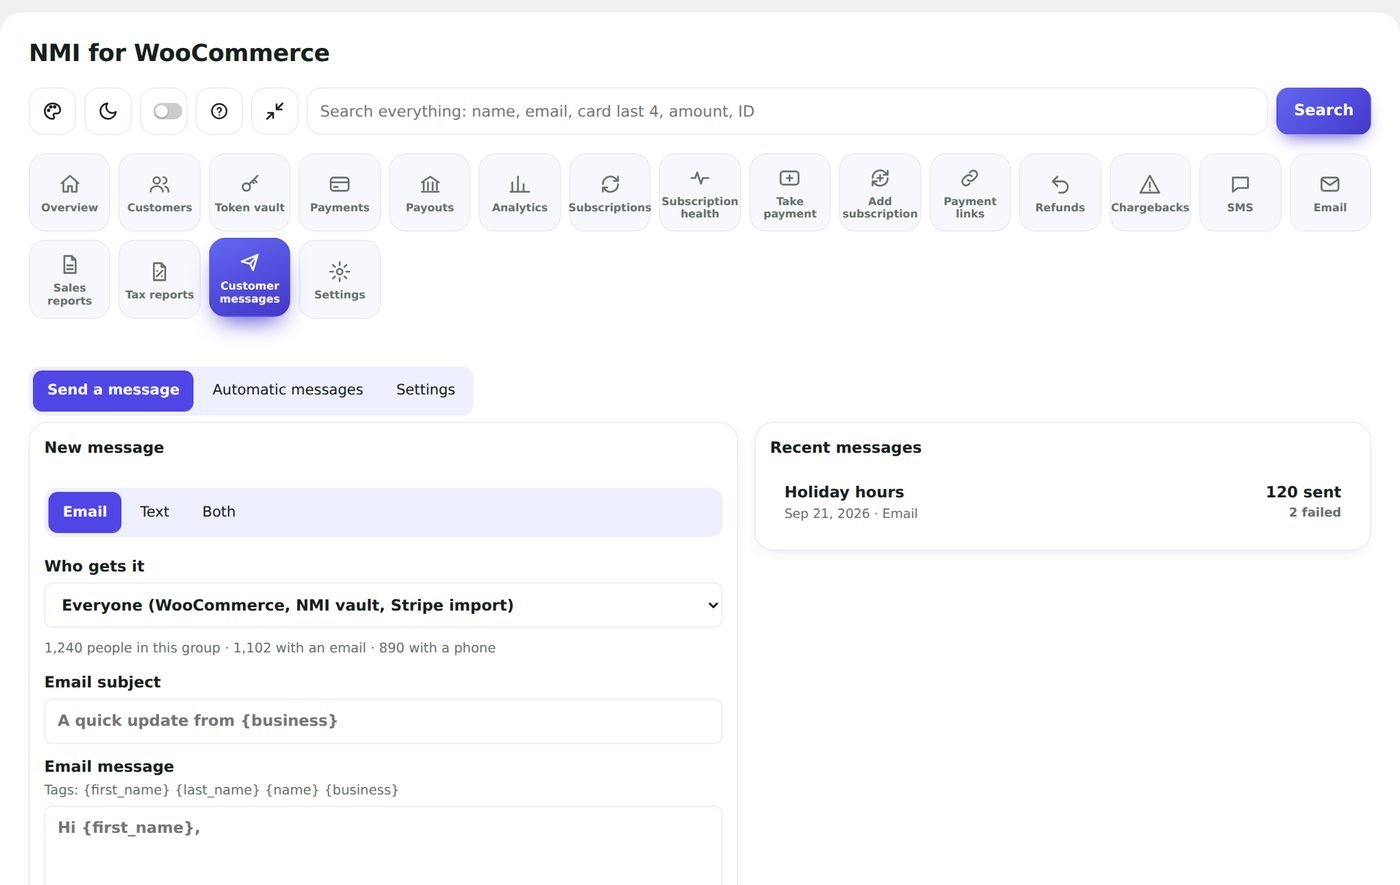The width and height of the screenshot is (1400, 885).
Task: Open the Customers section
Action: pos(160,193)
